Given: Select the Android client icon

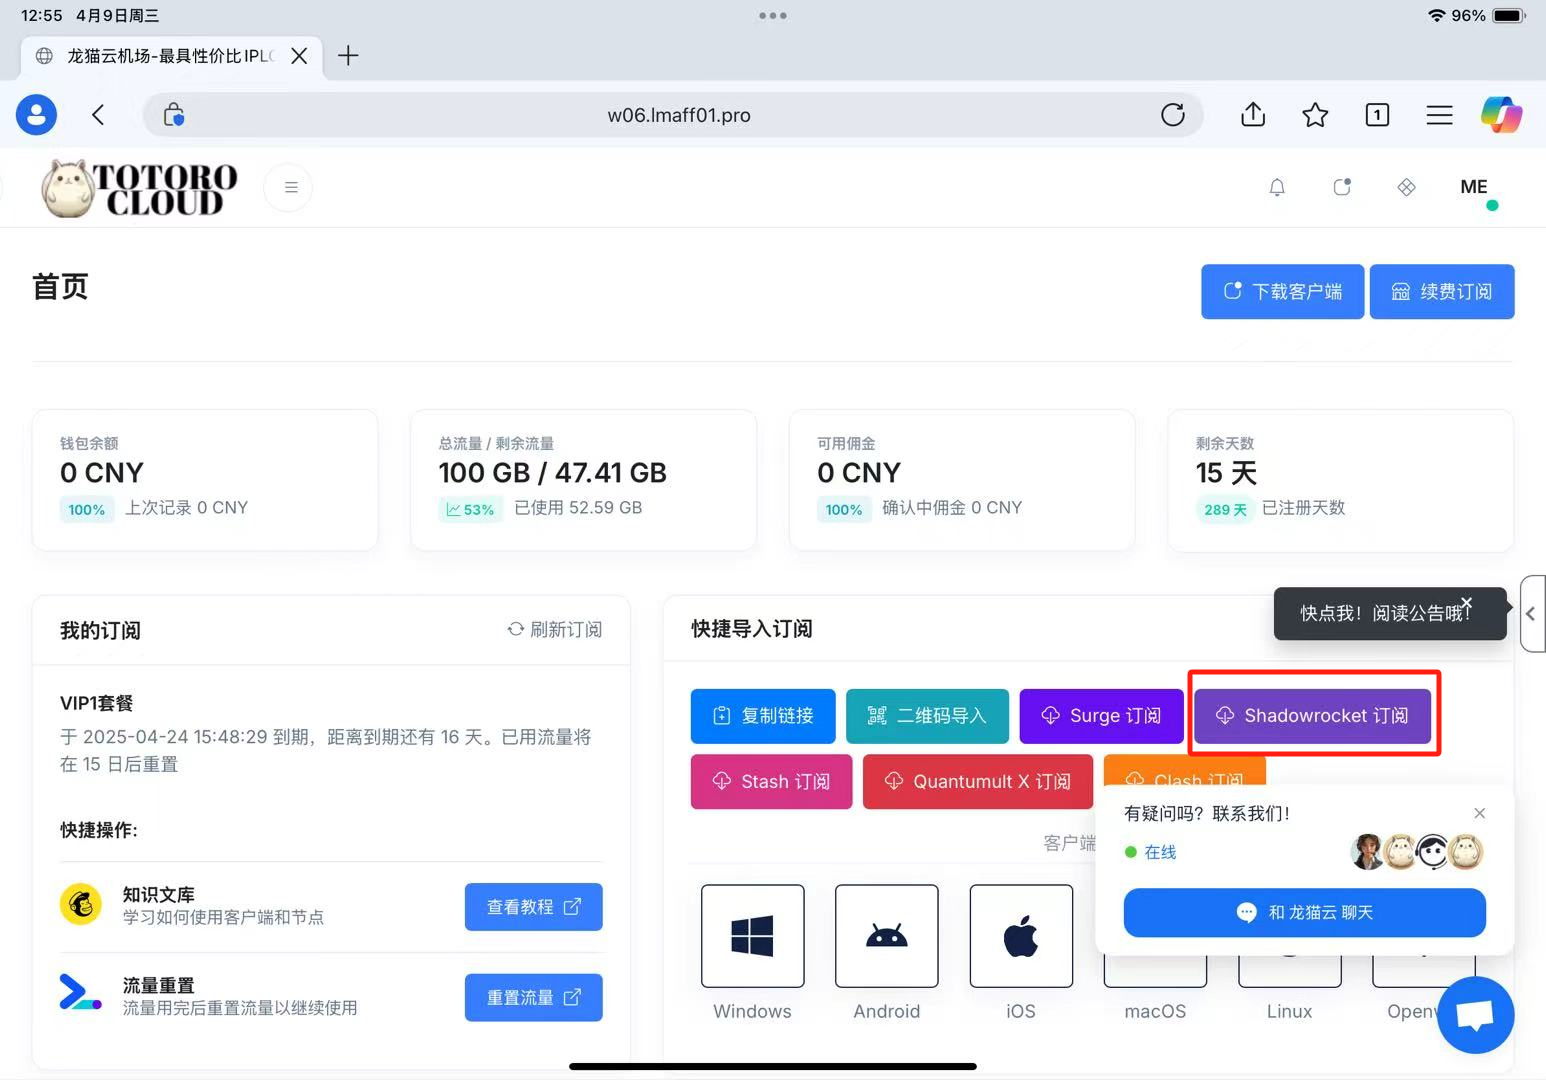Looking at the screenshot, I should point(886,936).
